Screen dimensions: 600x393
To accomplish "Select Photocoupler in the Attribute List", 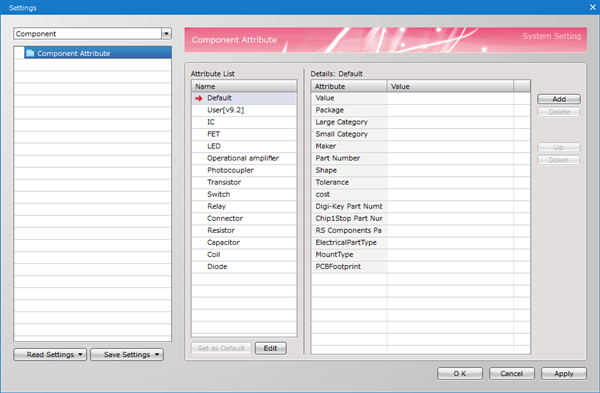I will [x=244, y=170].
